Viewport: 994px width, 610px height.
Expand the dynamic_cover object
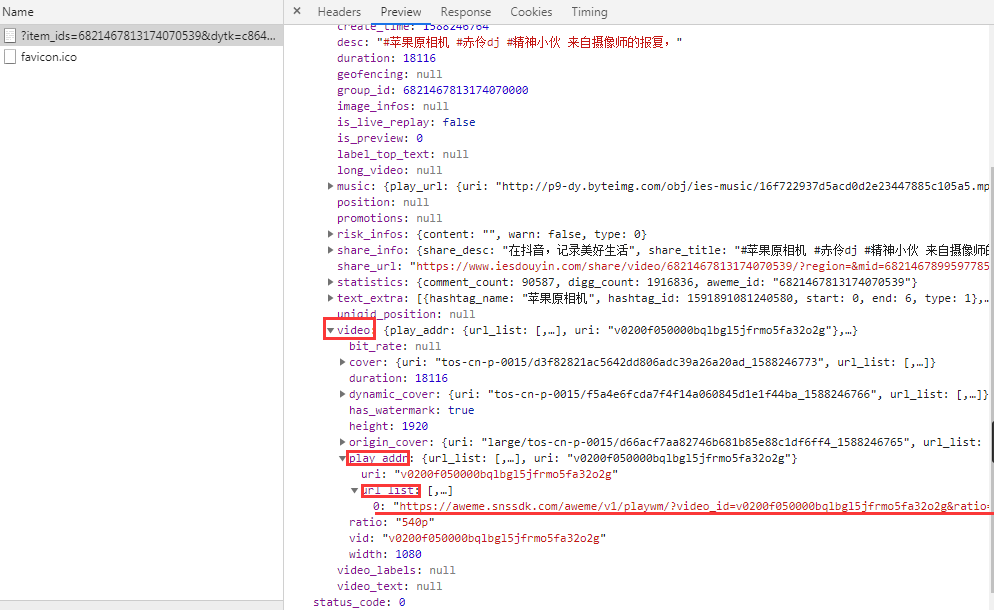(x=342, y=394)
